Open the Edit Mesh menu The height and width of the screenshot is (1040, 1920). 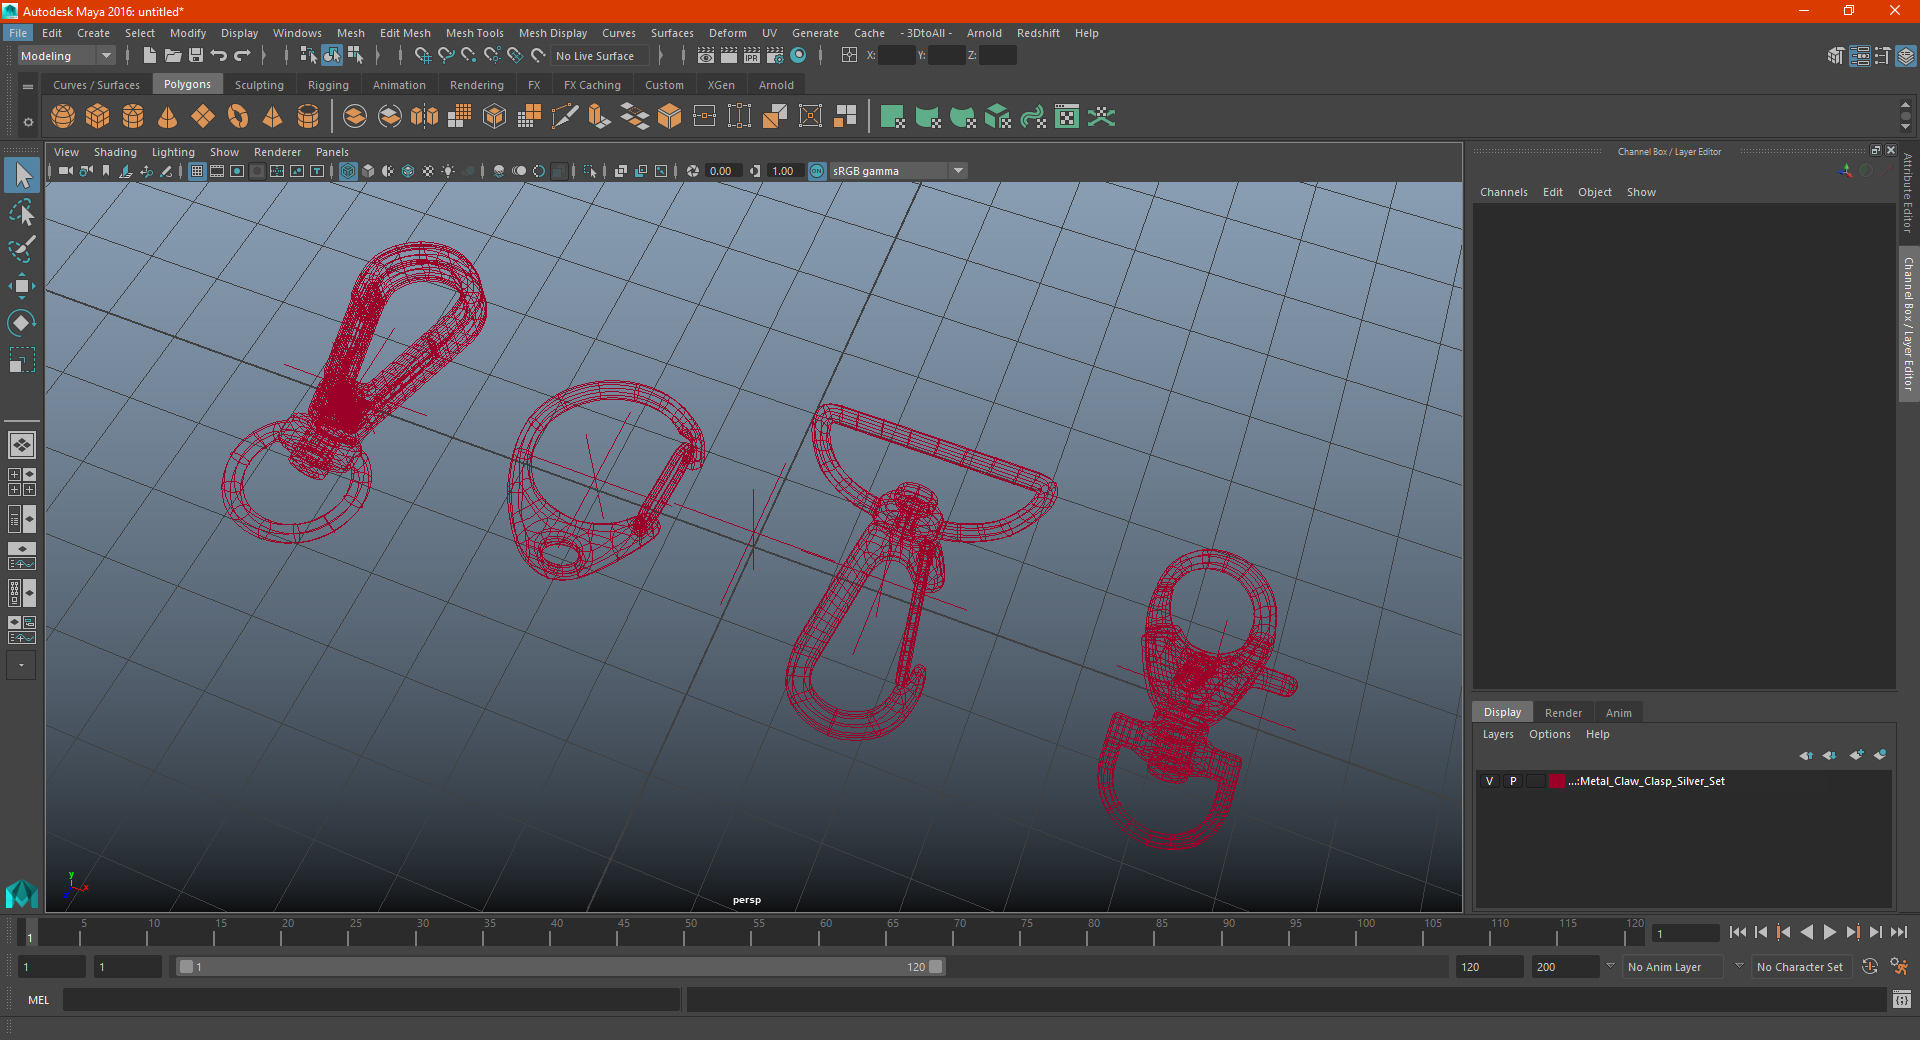(405, 33)
